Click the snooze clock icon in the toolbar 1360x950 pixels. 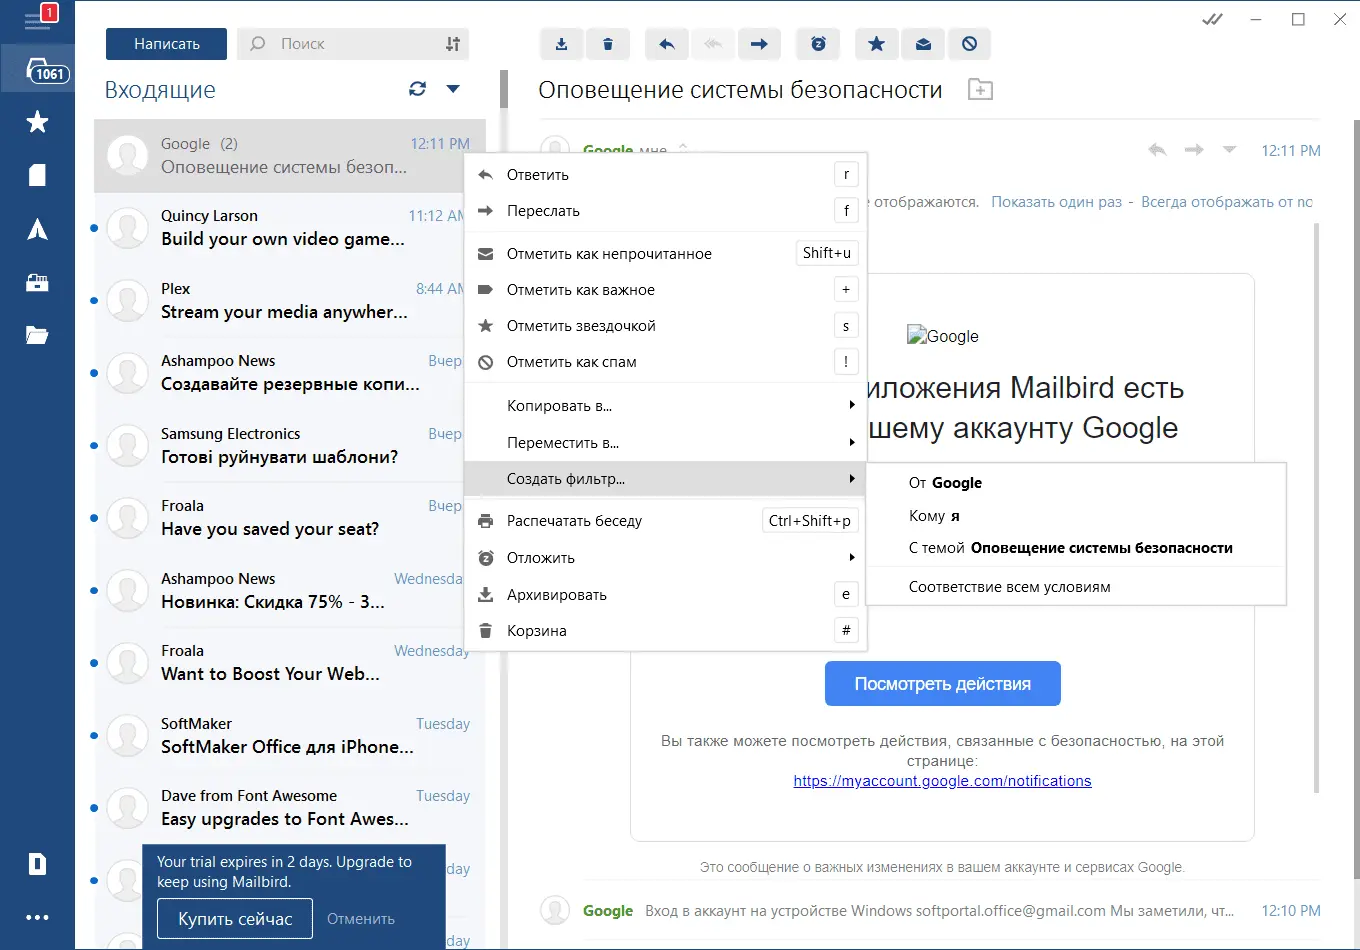pos(818,44)
